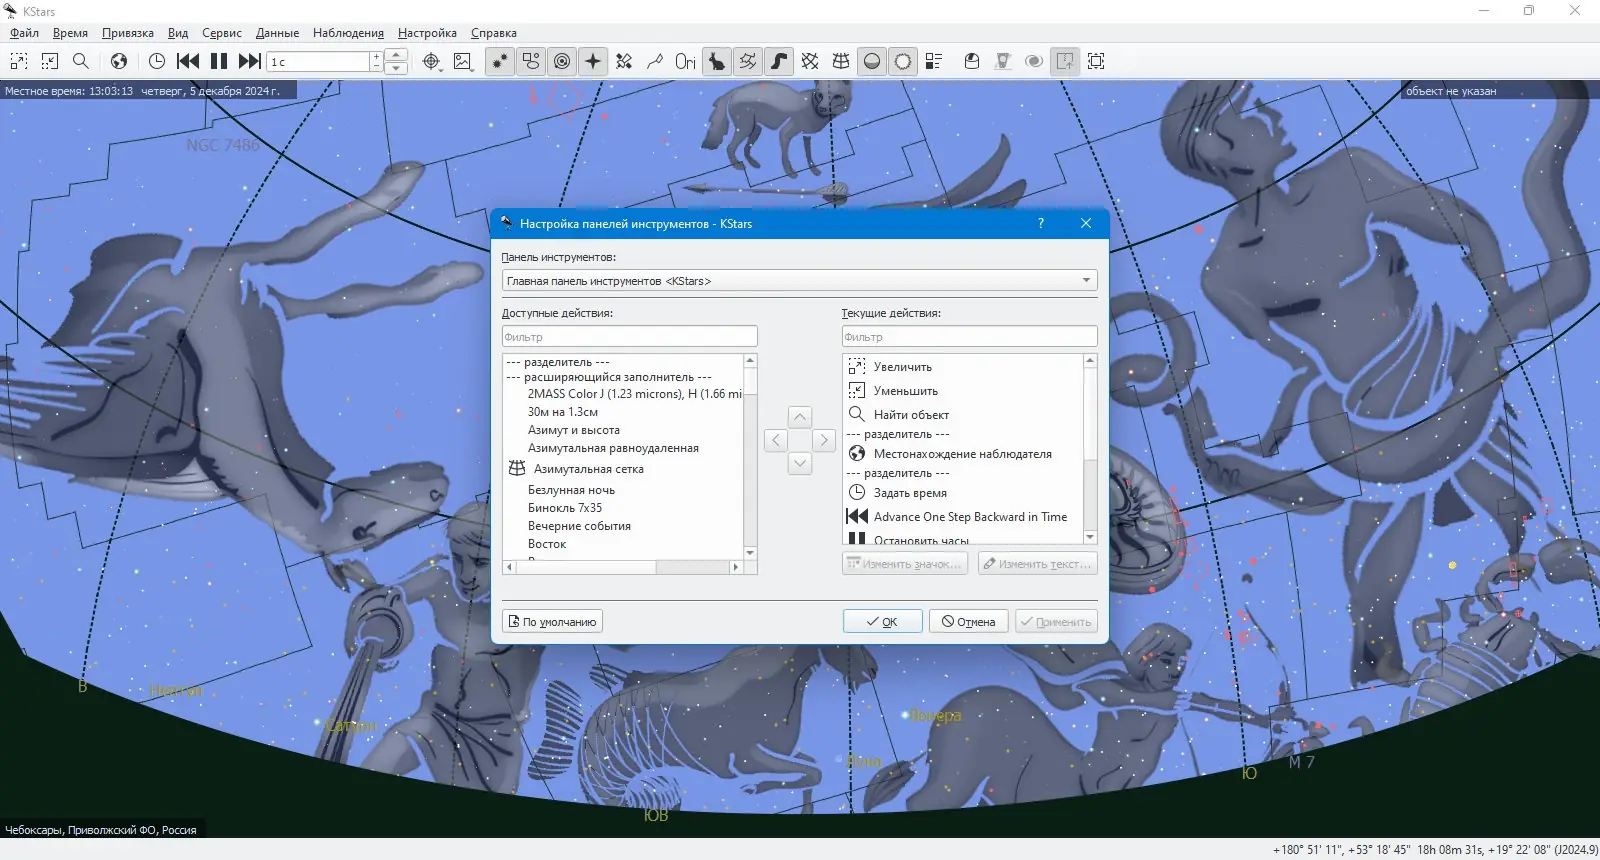
Task: Expand the Панель инструментов combo box
Action: click(799, 281)
